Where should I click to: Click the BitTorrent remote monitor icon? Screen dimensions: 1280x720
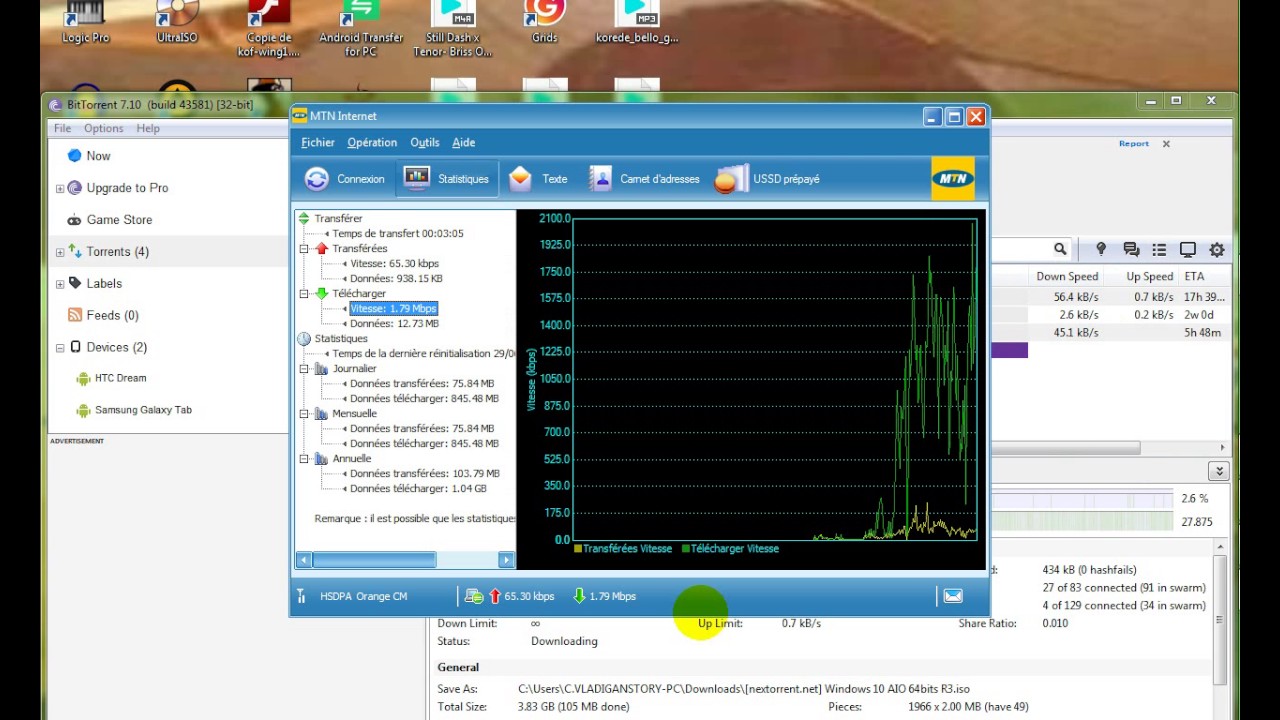[1188, 249]
